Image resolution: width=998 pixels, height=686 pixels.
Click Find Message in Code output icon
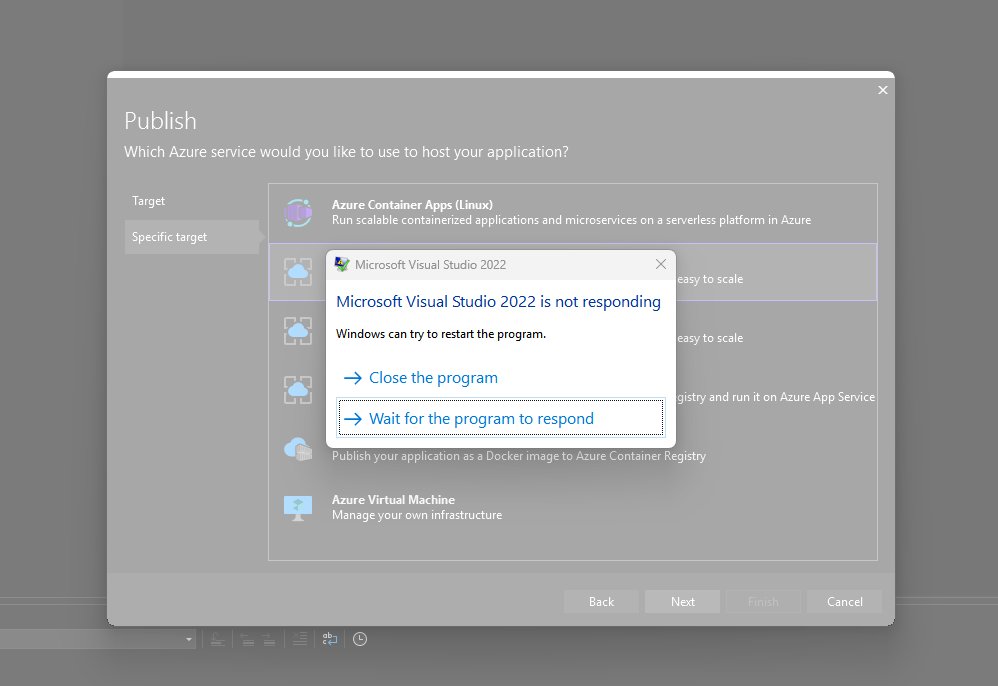click(217, 639)
